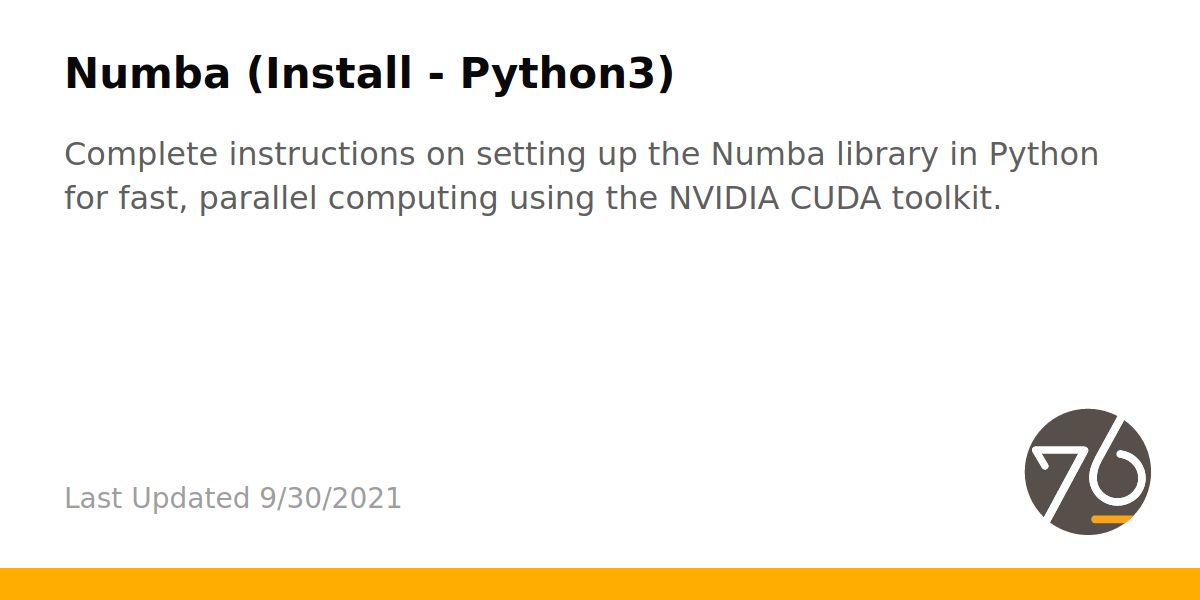This screenshot has width=1200, height=600.
Task: Click the orange bar at the bottom
Action: (x=600, y=584)
